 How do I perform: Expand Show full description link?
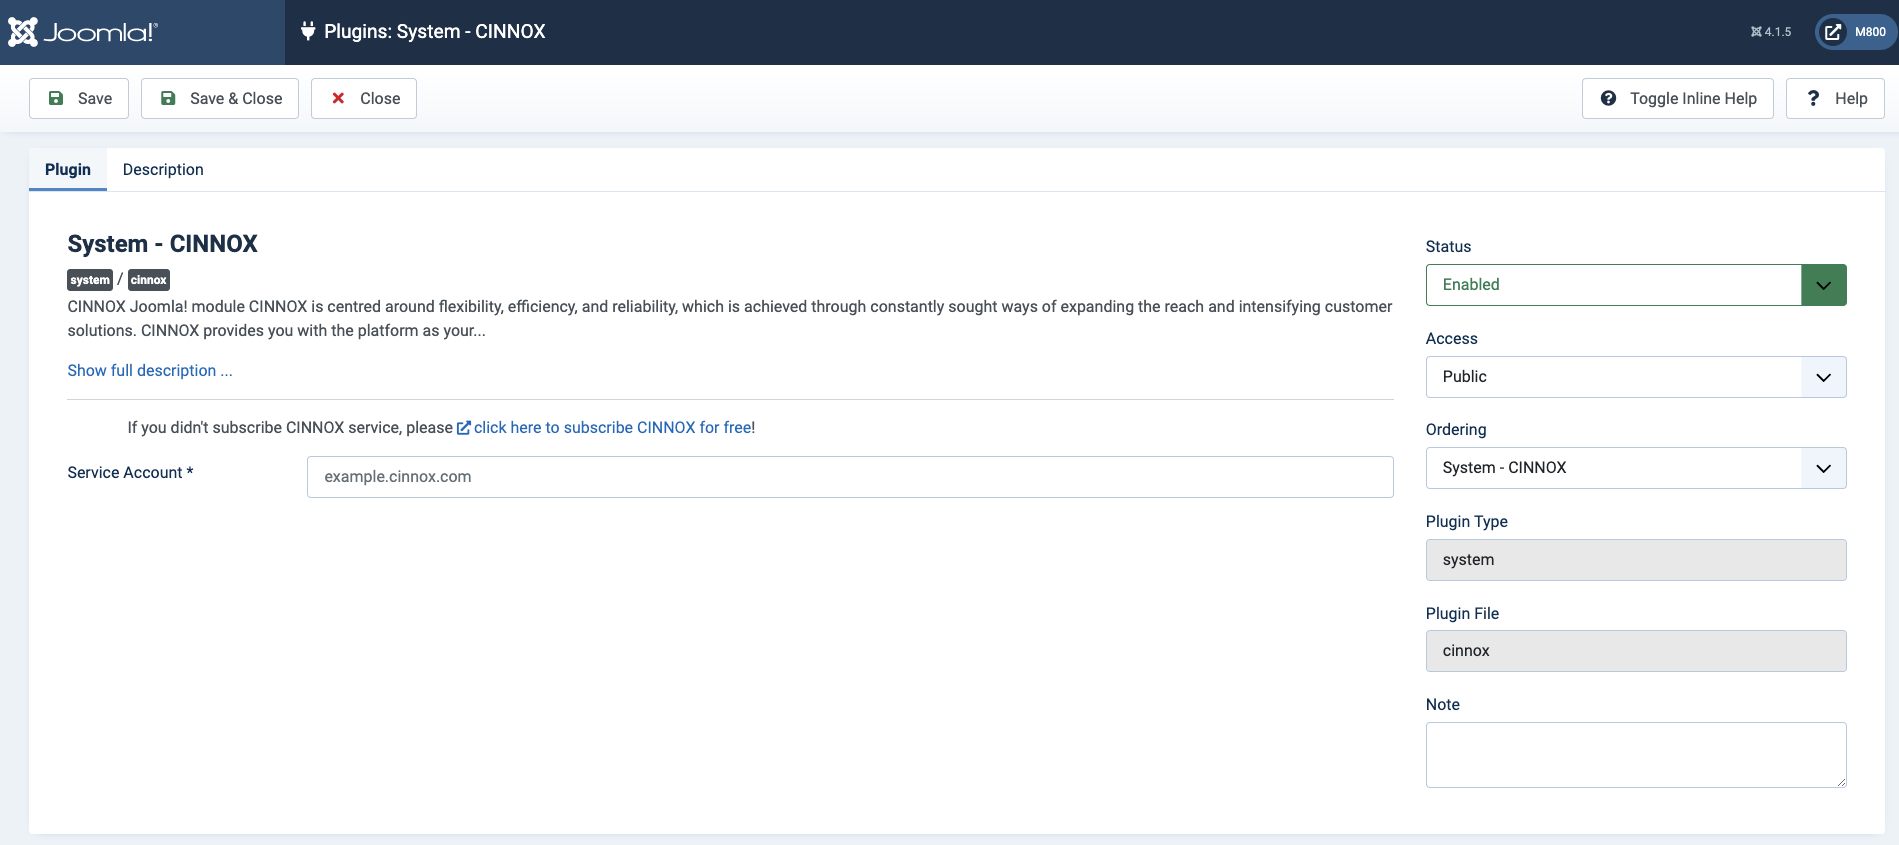[x=150, y=371]
